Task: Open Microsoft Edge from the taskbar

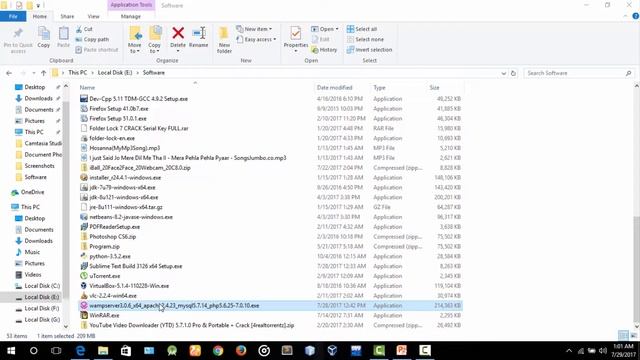Action: click(x=80, y=351)
